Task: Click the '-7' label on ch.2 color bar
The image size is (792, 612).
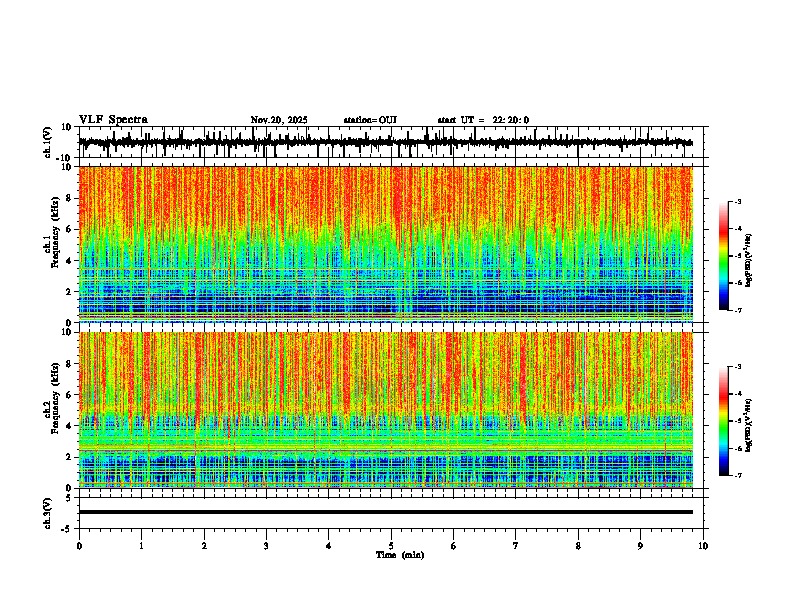Action: [737, 476]
